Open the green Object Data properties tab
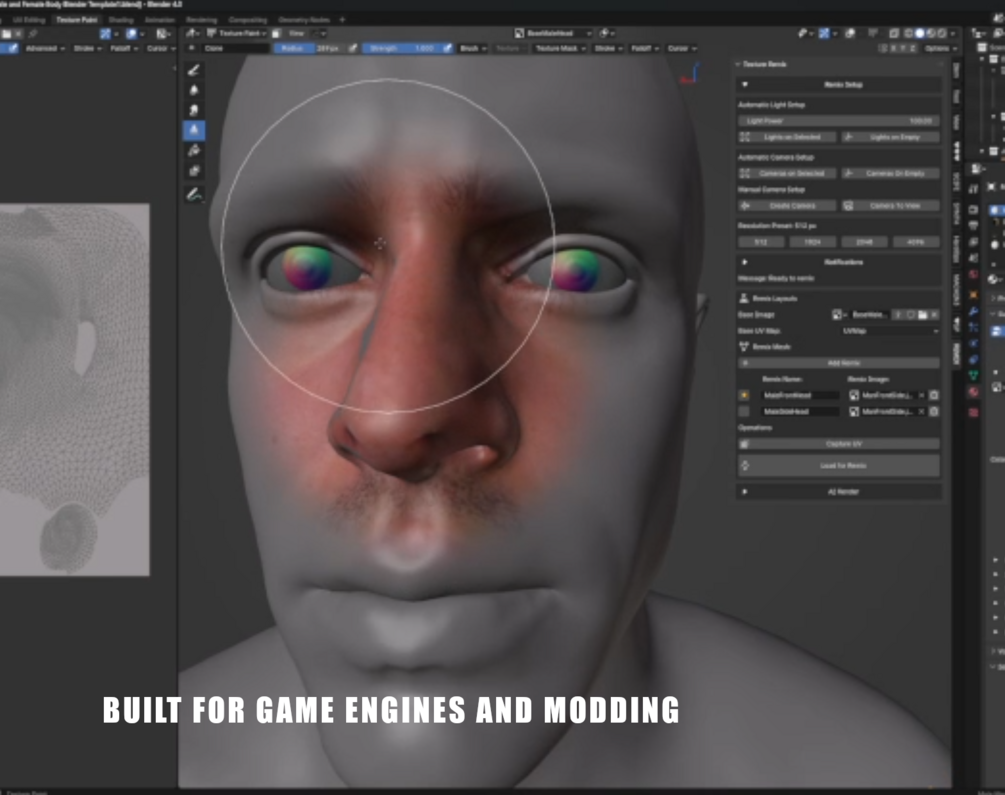 974,375
